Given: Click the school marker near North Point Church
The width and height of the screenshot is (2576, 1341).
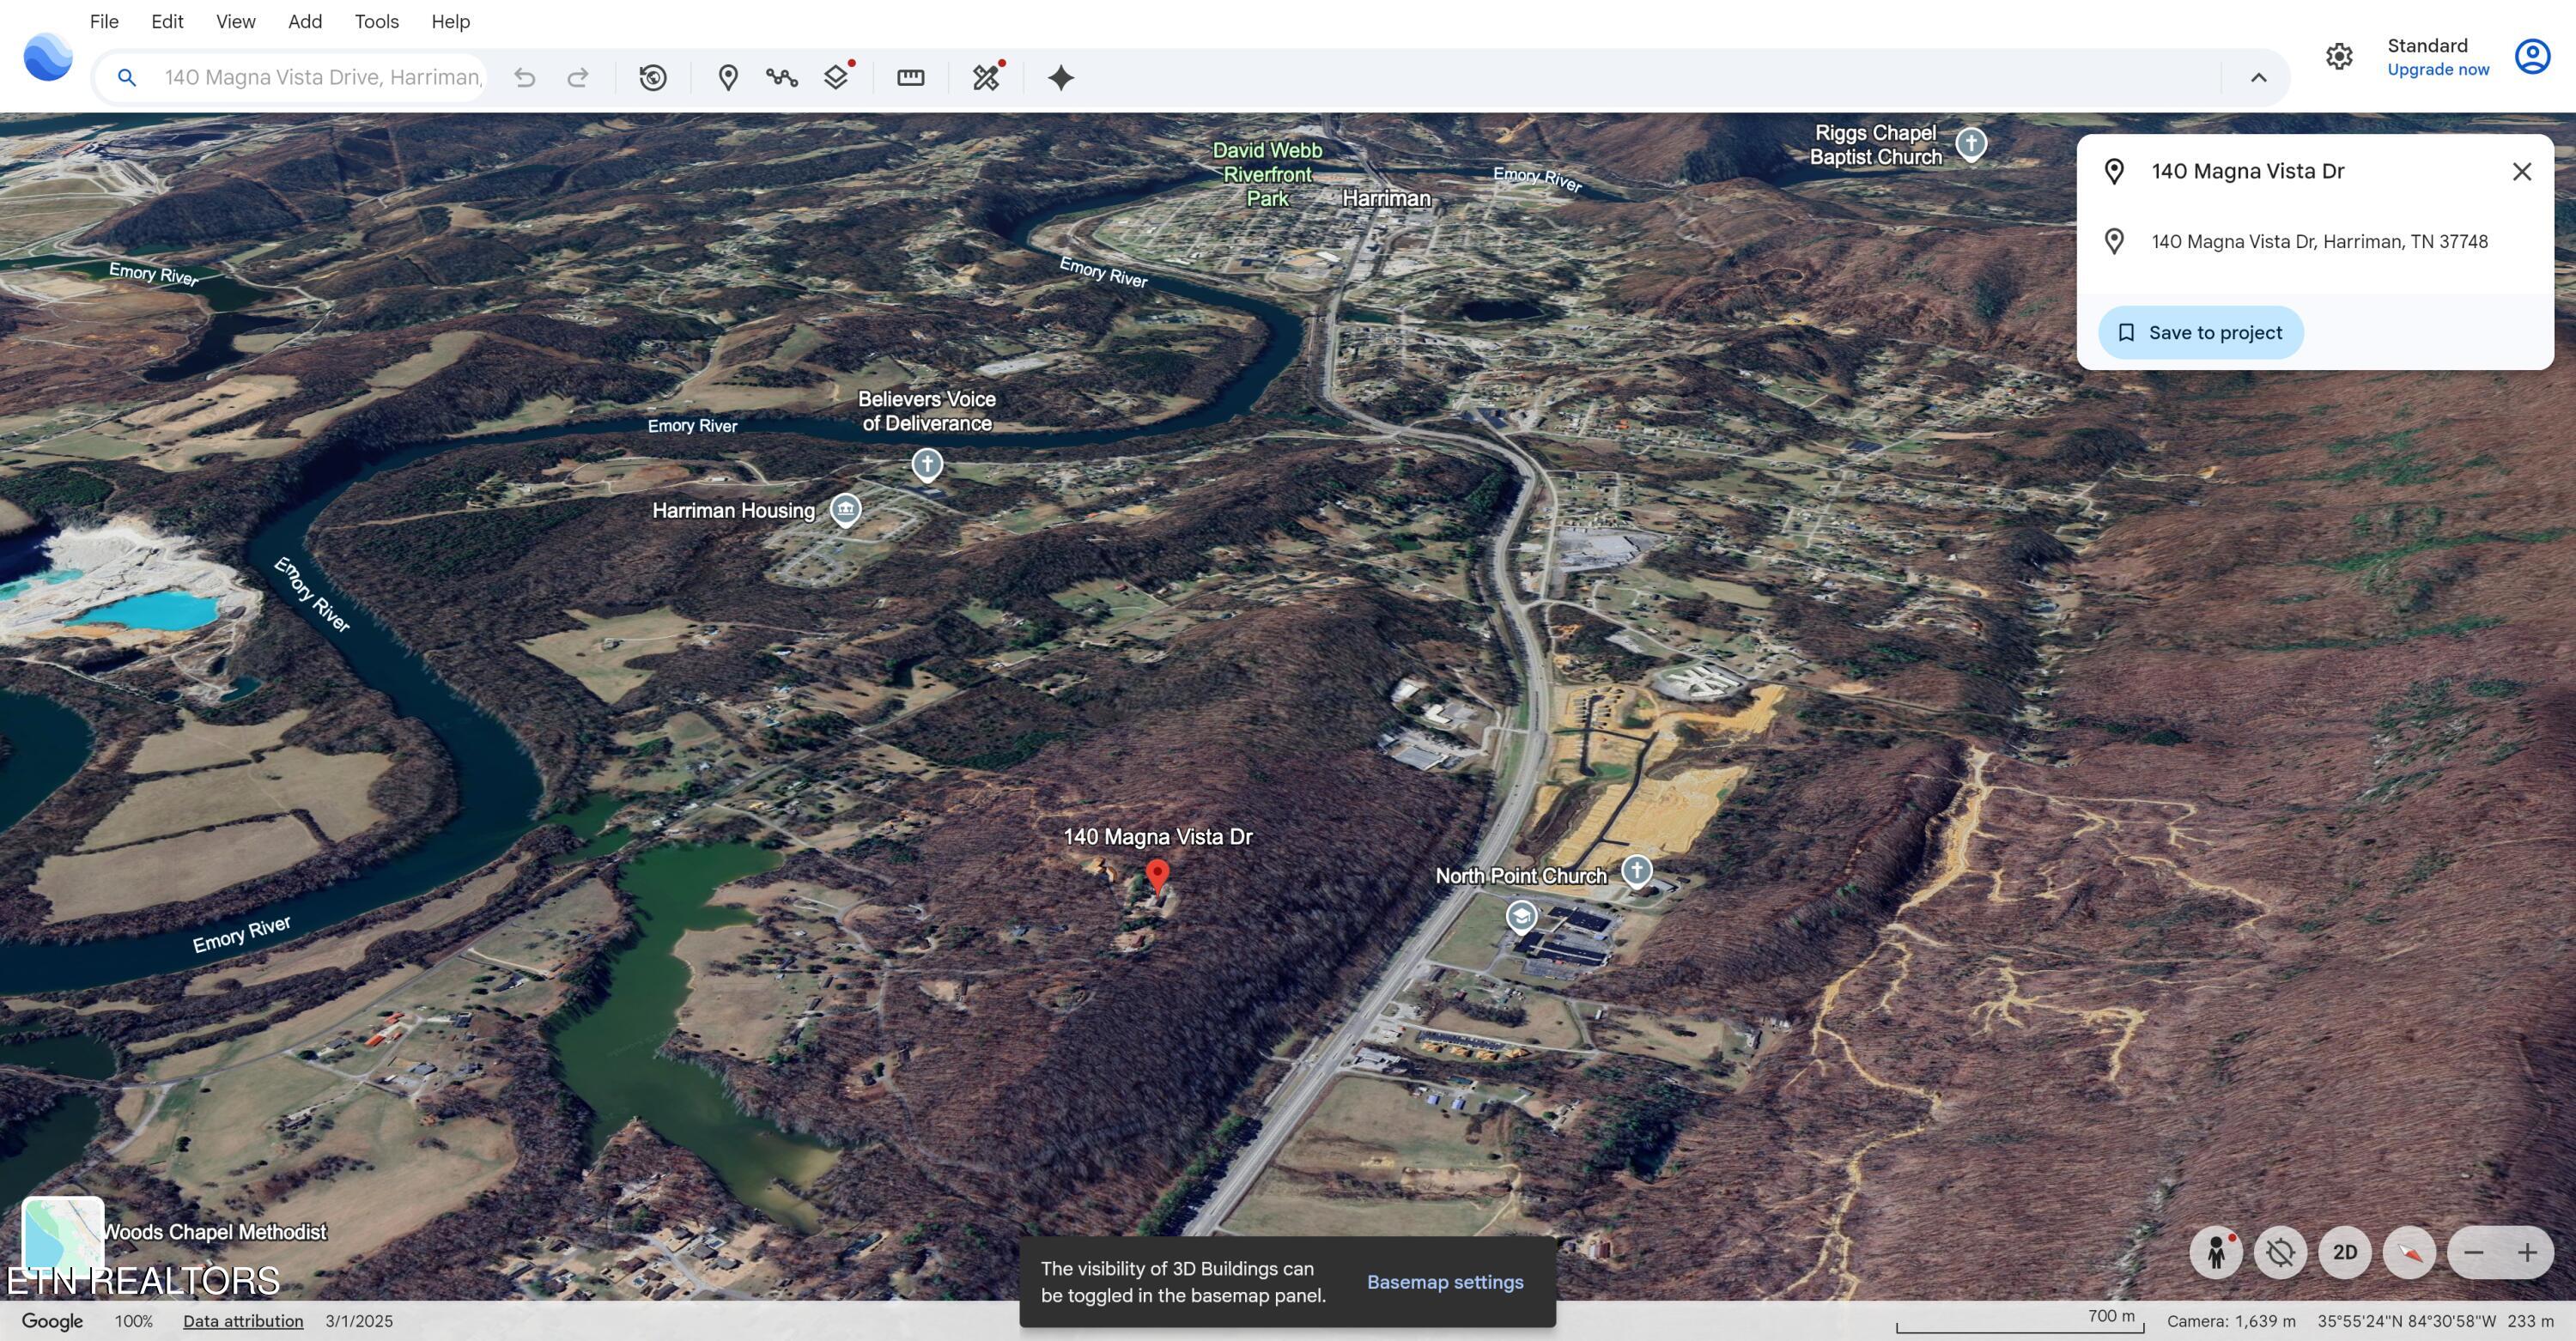Looking at the screenshot, I should pos(1521,916).
